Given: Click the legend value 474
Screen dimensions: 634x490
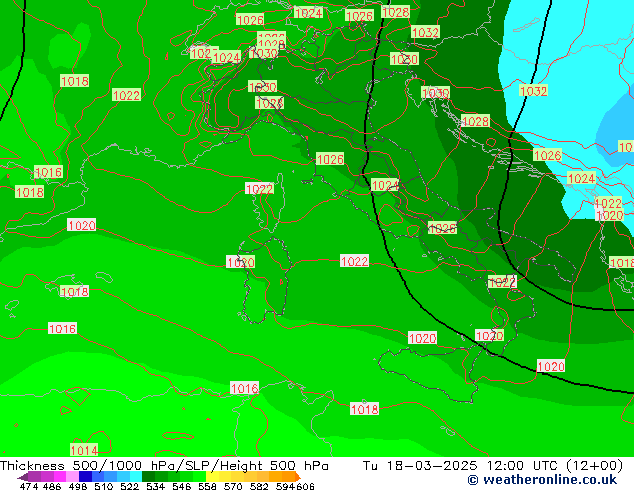Looking at the screenshot, I should [x=29, y=486].
